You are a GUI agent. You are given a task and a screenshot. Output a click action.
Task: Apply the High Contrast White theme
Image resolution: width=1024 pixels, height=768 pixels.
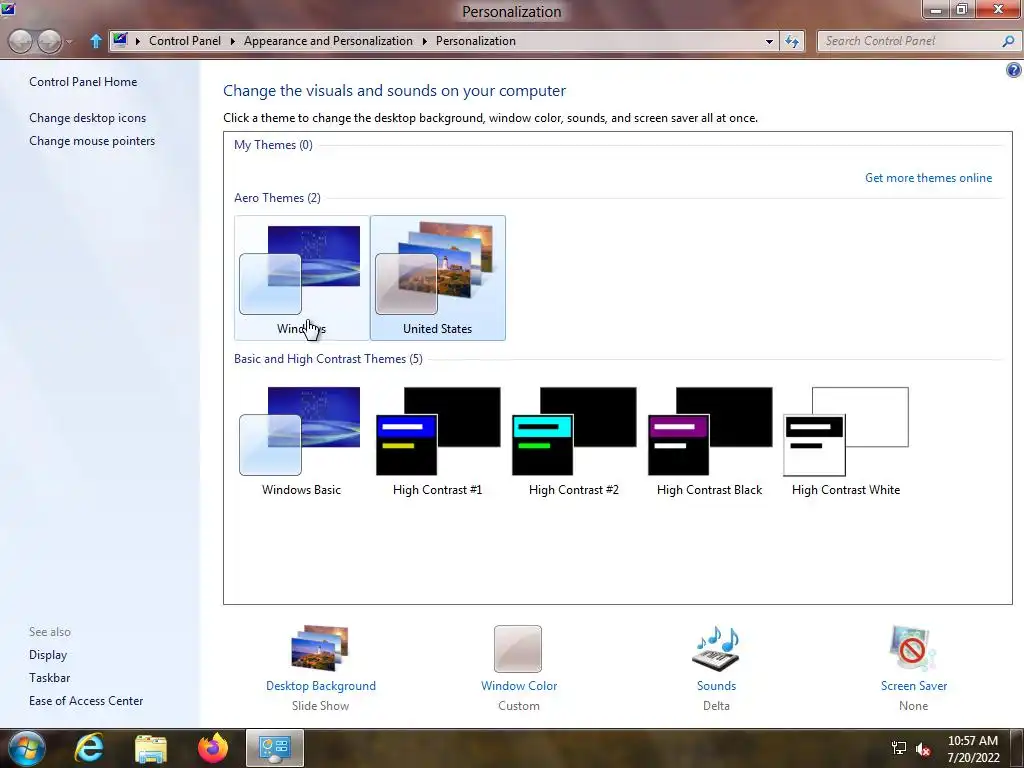pyautogui.click(x=846, y=441)
